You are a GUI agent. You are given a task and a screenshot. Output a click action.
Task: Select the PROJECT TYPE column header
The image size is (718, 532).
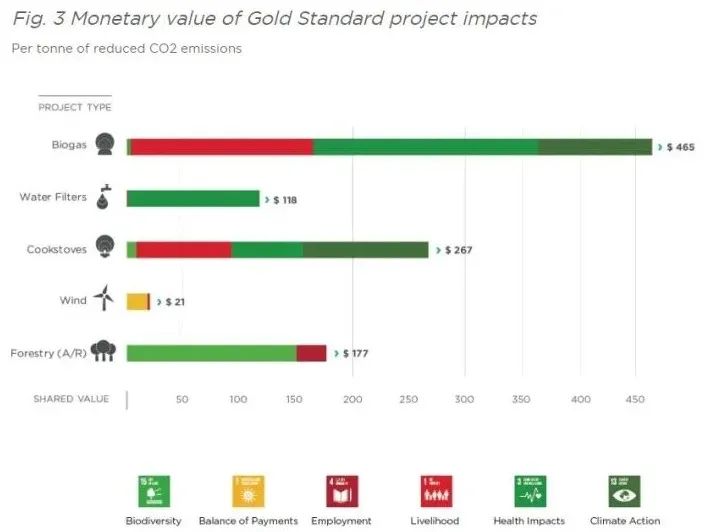pos(75,107)
